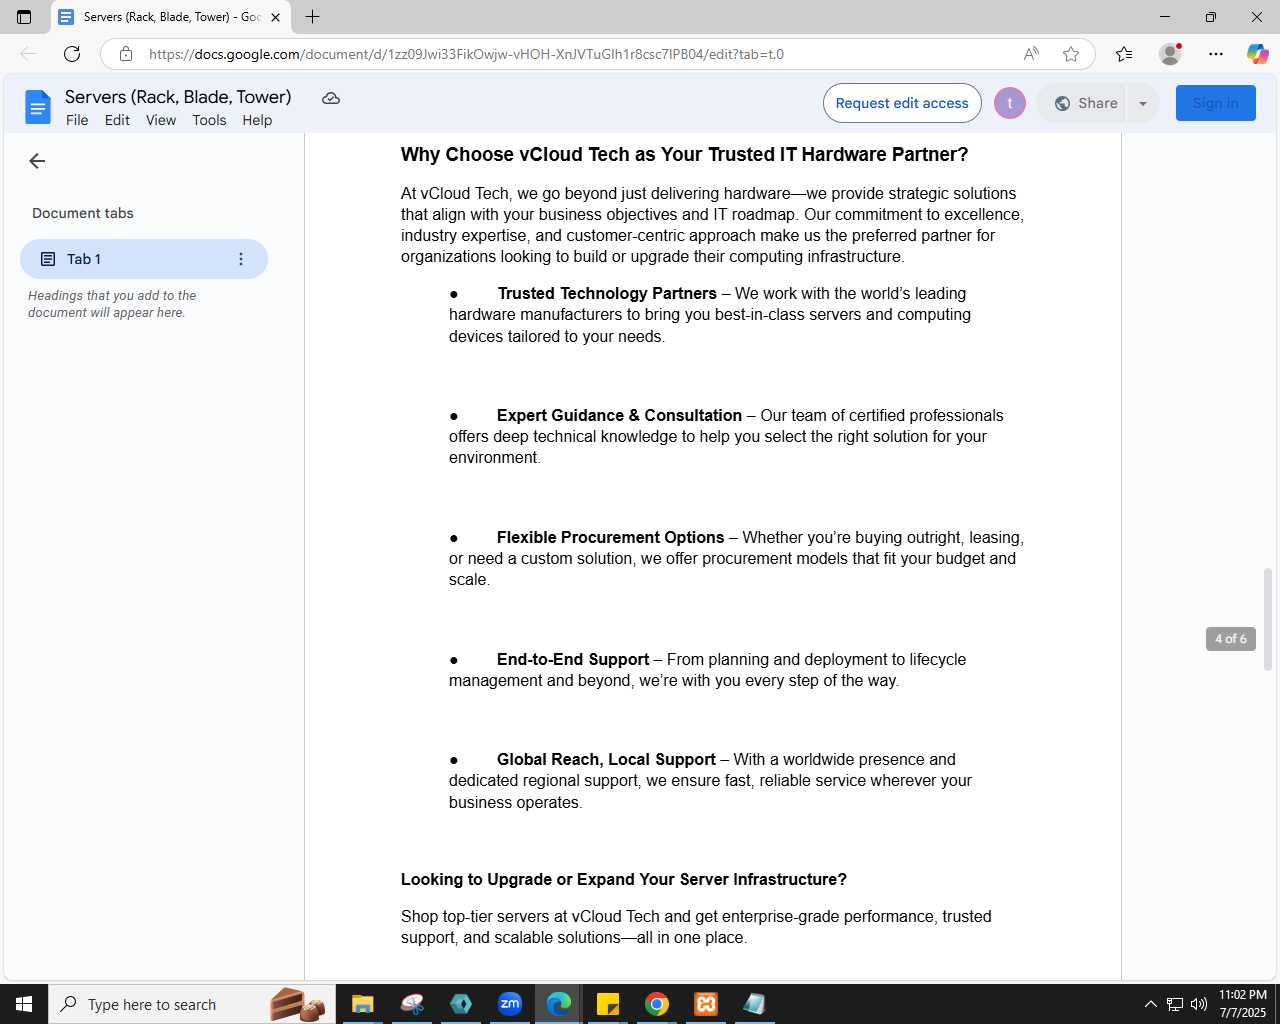The image size is (1280, 1024).
Task: Expand the Share dropdown arrow
Action: (x=1143, y=103)
